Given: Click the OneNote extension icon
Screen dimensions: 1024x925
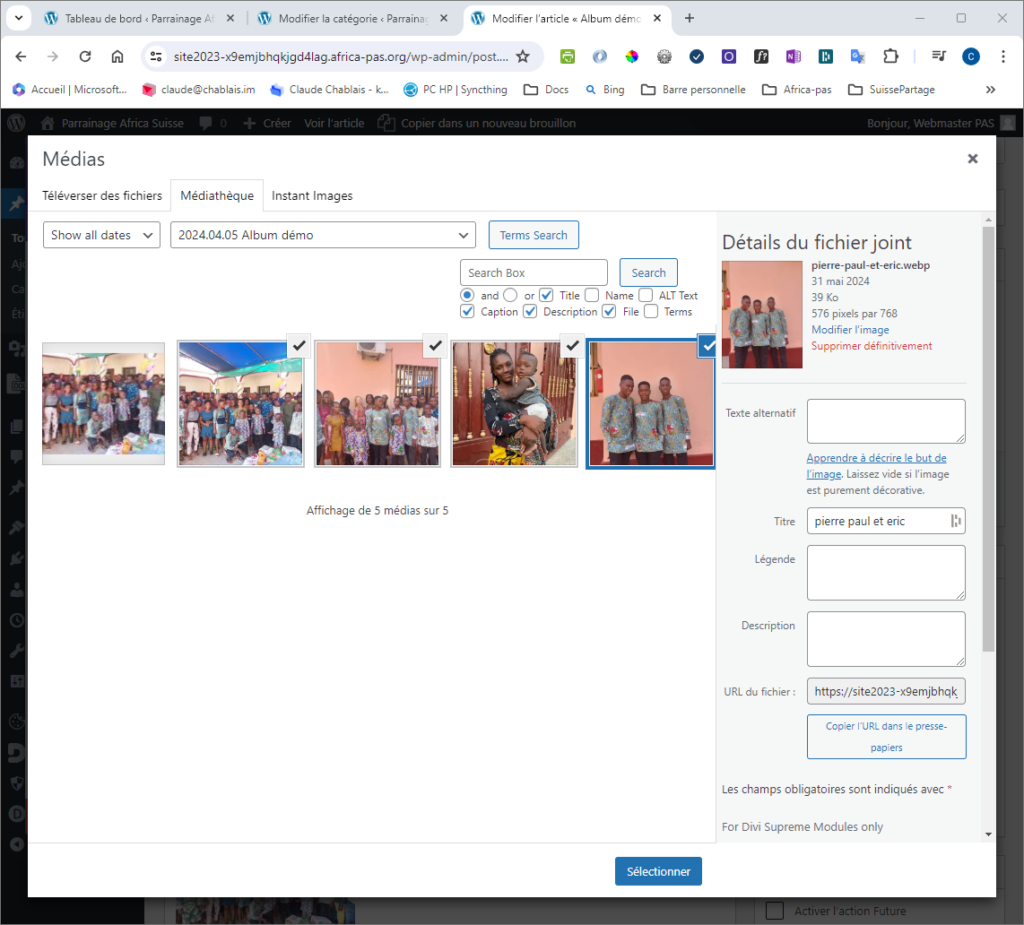Looking at the screenshot, I should (x=793, y=57).
